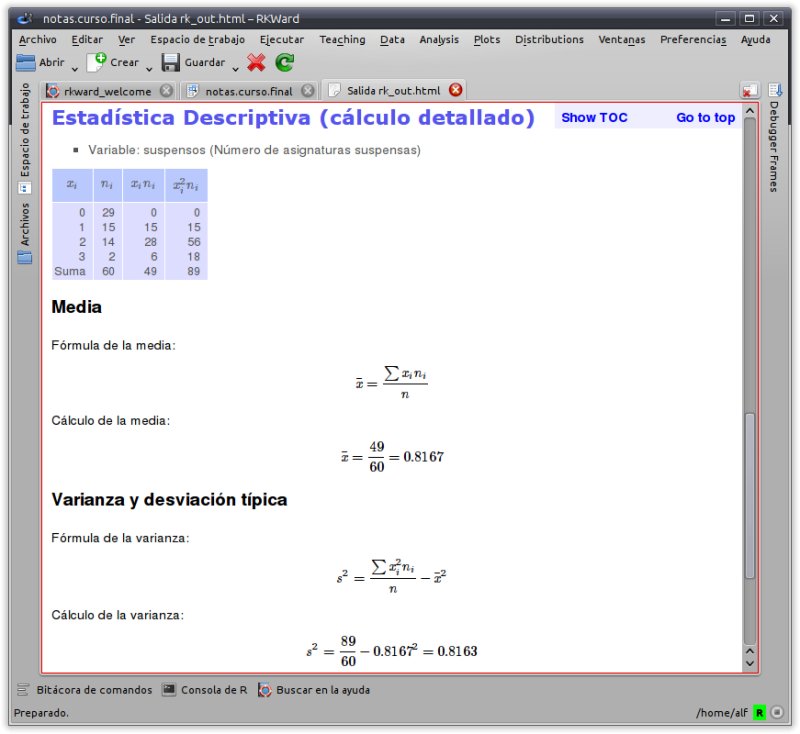Image resolution: width=800 pixels, height=734 pixels.
Task: Click the Debugger Frames icon
Action: coord(776,91)
